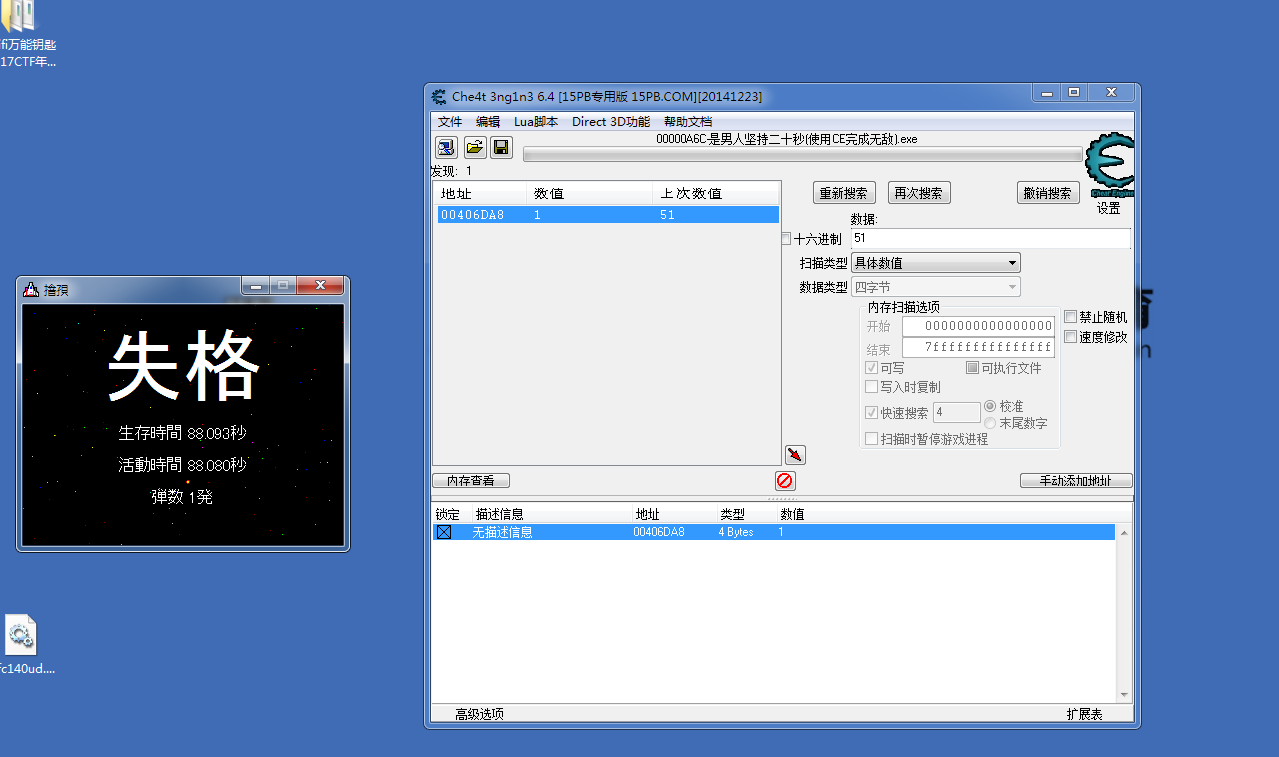Screen dimensions: 1279x757
Task: Toggle the writable (可写) checkbox
Action: pos(871,368)
